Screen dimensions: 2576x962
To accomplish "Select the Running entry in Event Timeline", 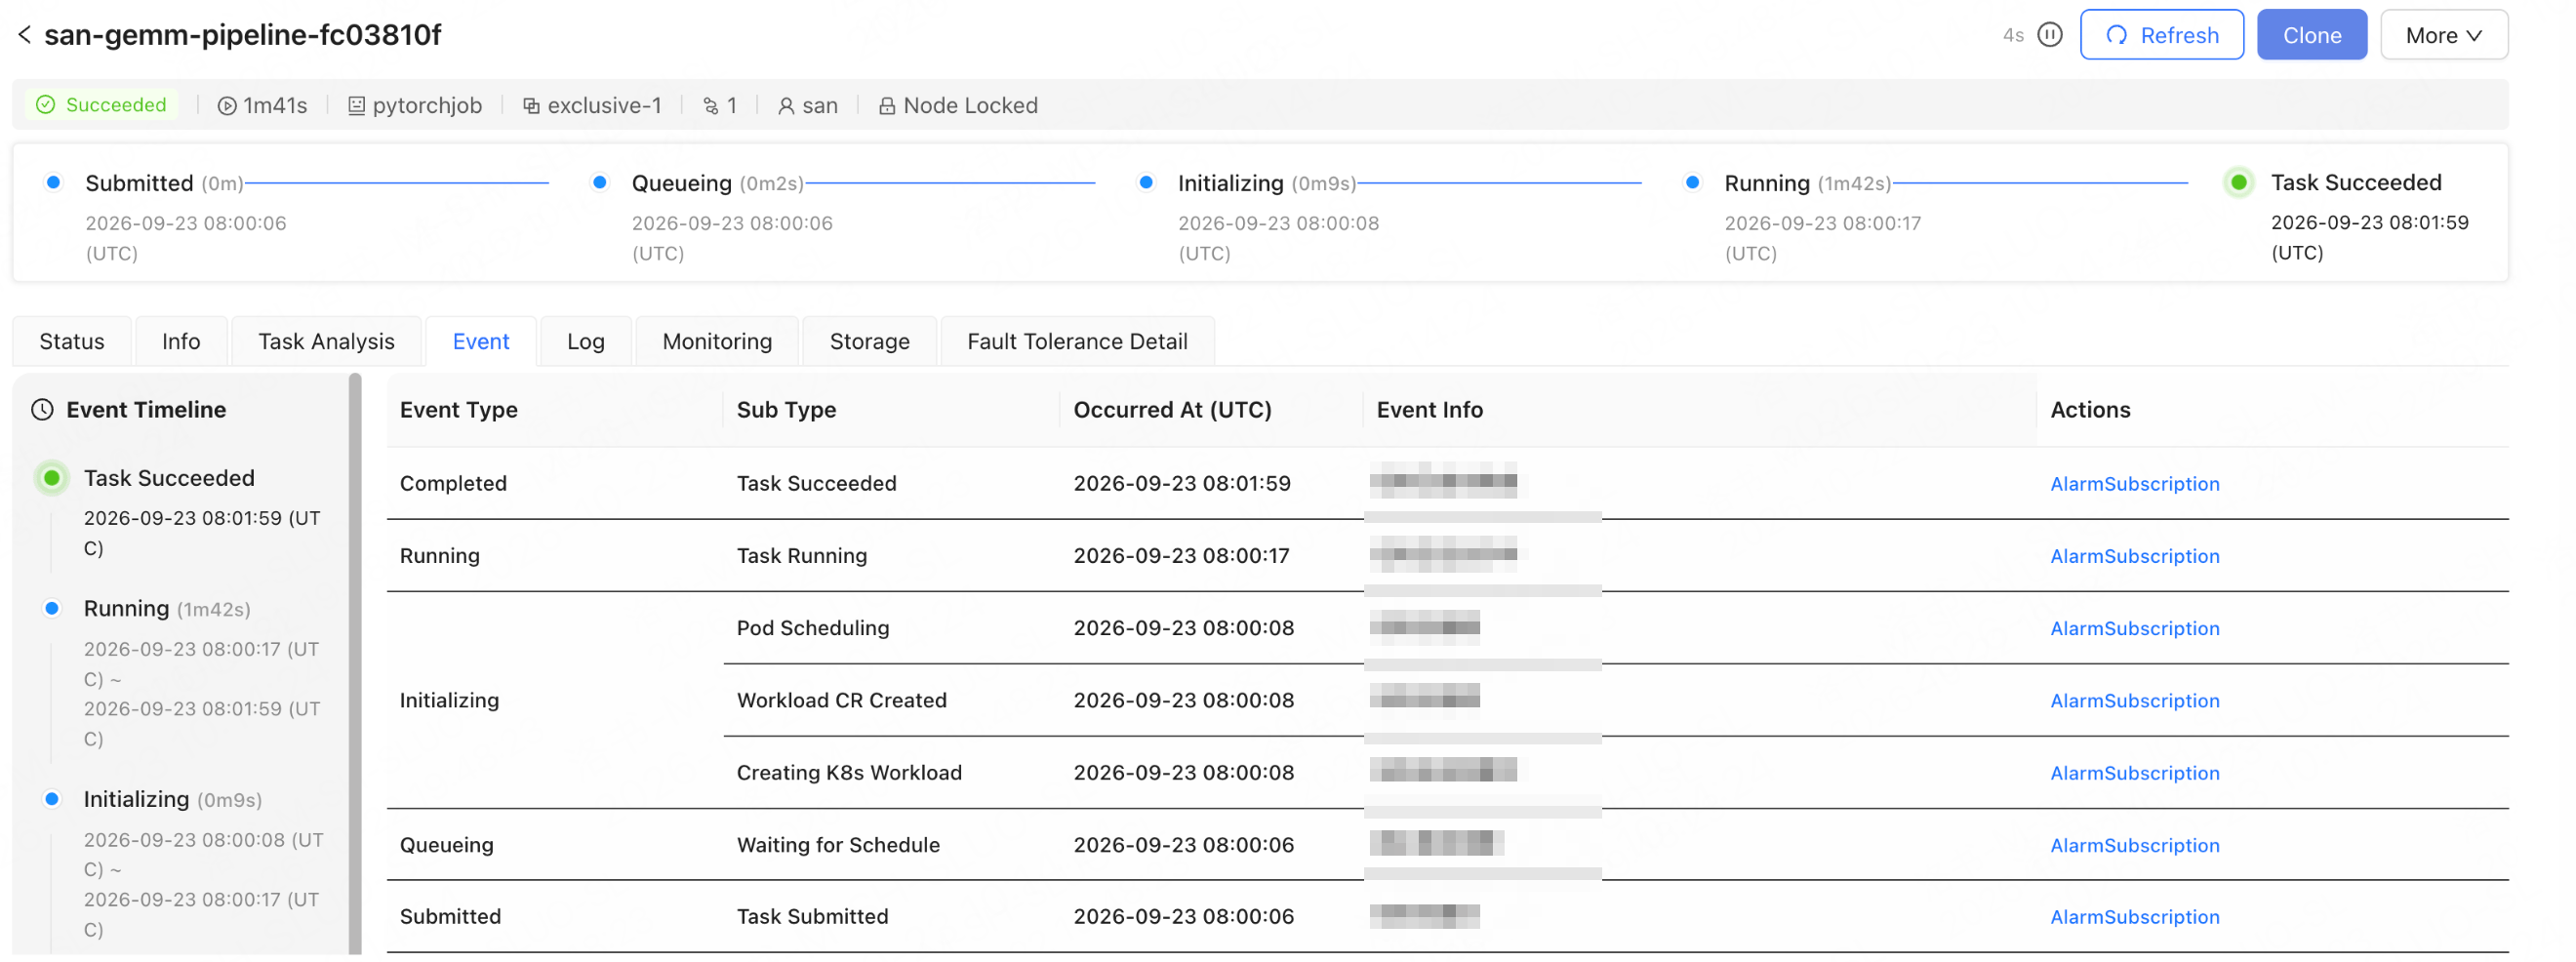I will click(x=126, y=609).
